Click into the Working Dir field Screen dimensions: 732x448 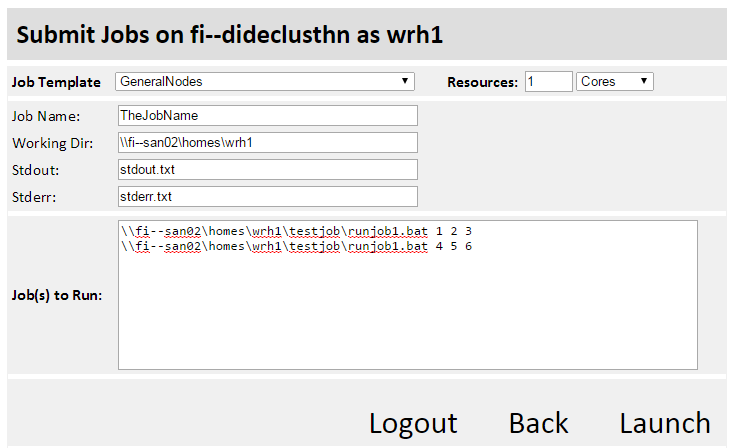coord(267,143)
